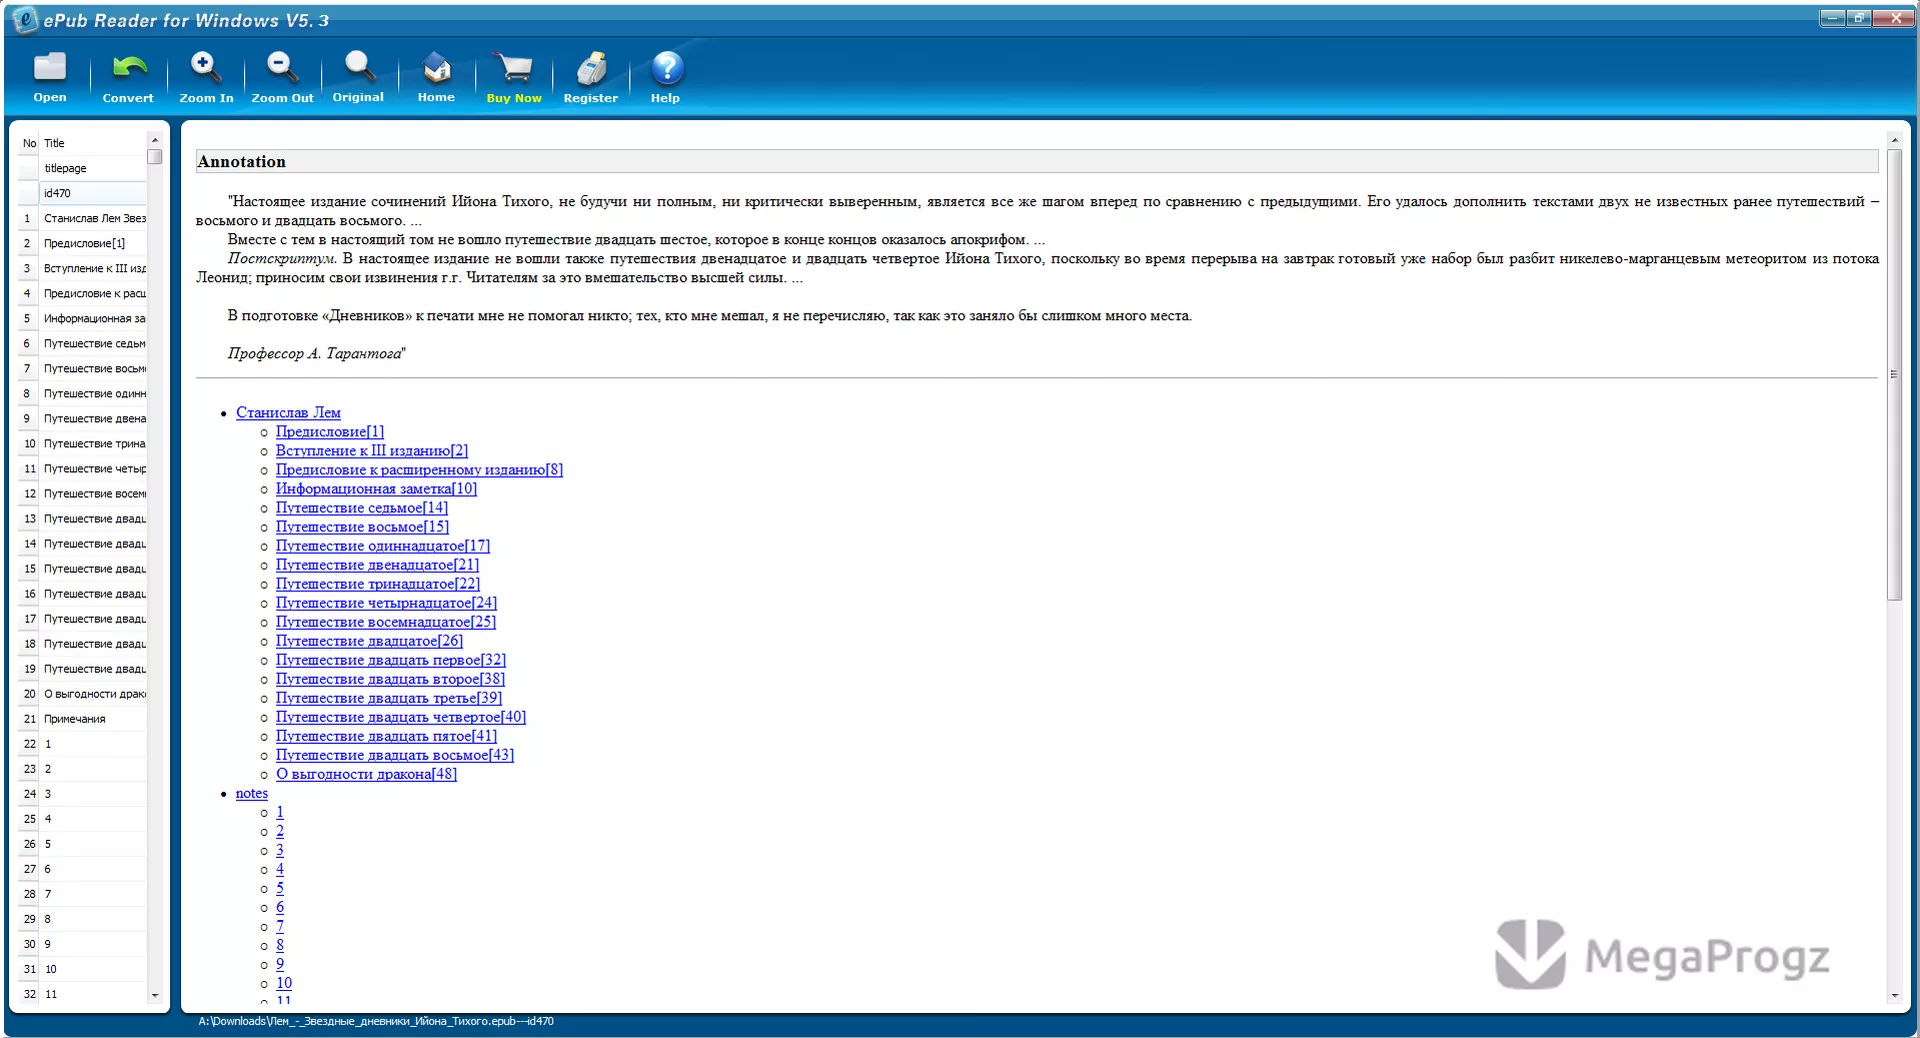Click the No column header
Screen dimensions: 1920x1038
[29, 143]
